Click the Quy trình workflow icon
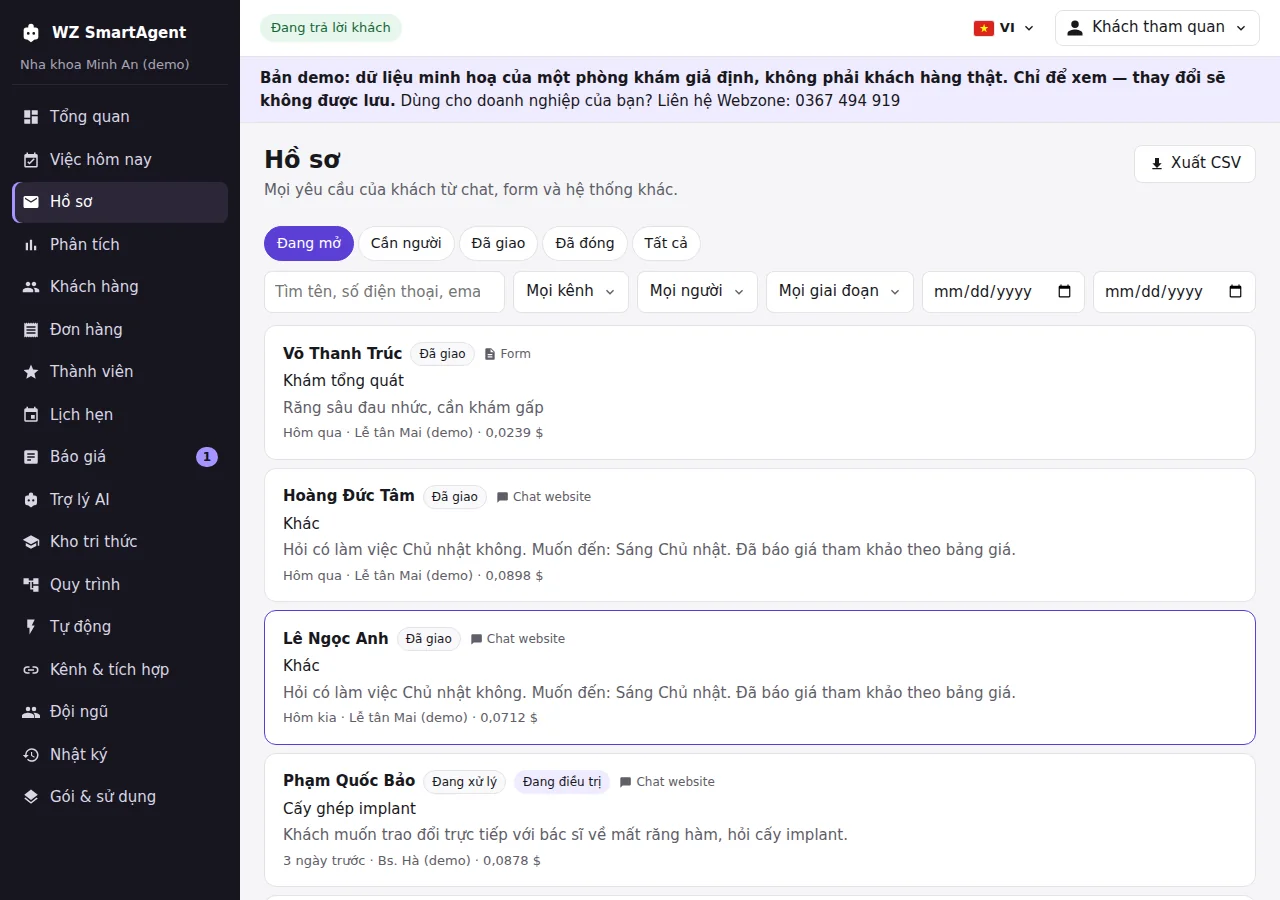The height and width of the screenshot is (900, 1280). point(31,585)
